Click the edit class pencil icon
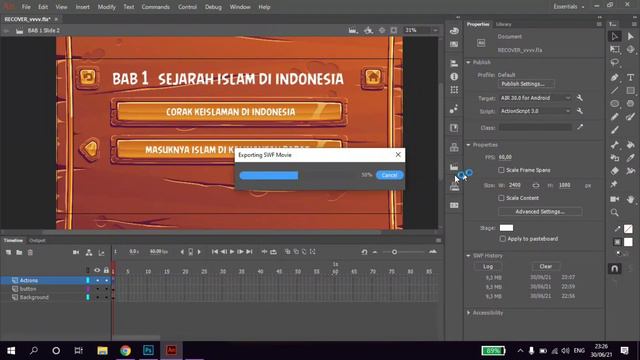Screen dimensions: 640x360 [580, 127]
